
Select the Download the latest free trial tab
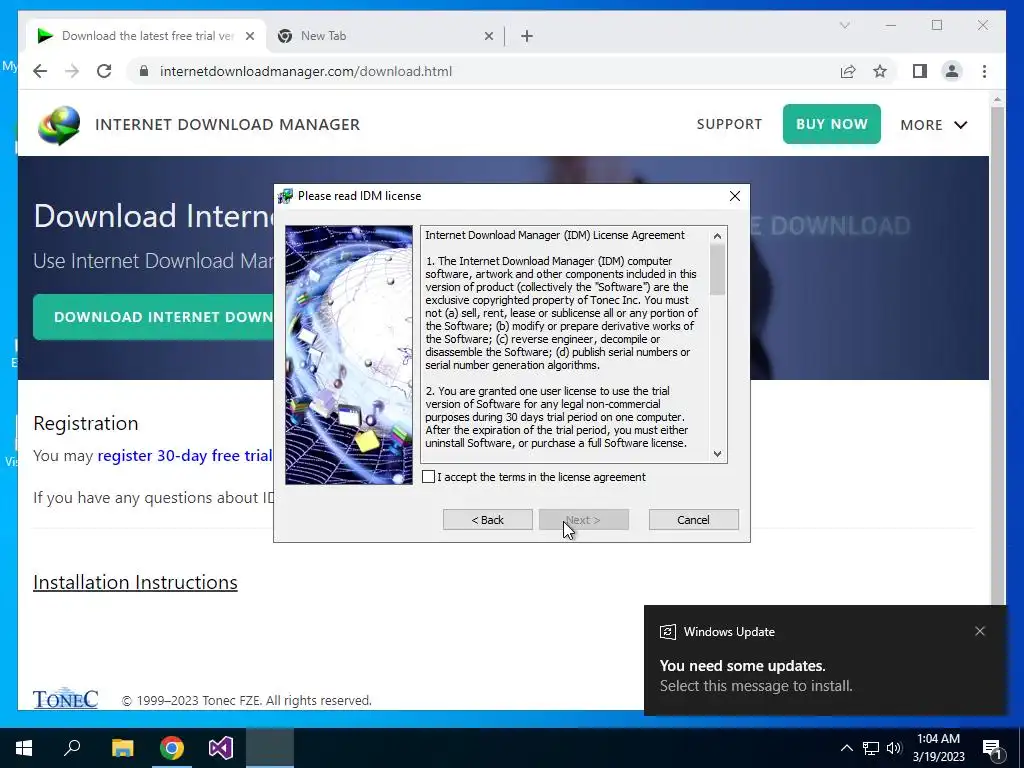[146, 36]
